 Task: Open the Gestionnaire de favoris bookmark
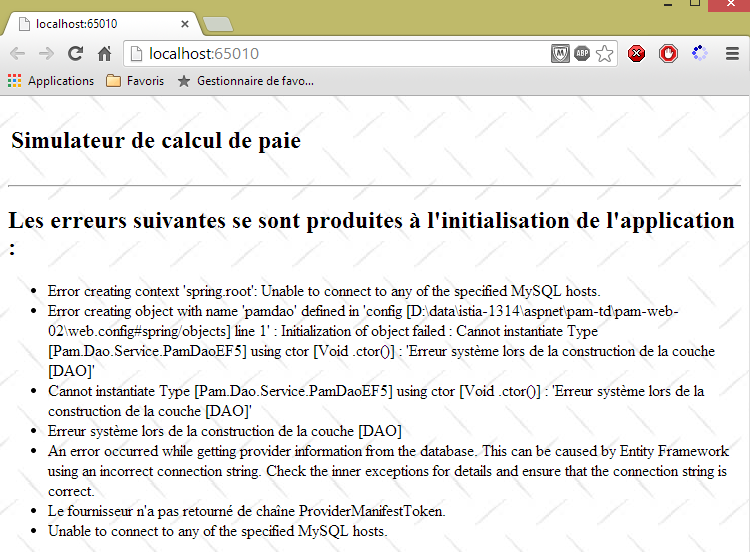(245, 81)
